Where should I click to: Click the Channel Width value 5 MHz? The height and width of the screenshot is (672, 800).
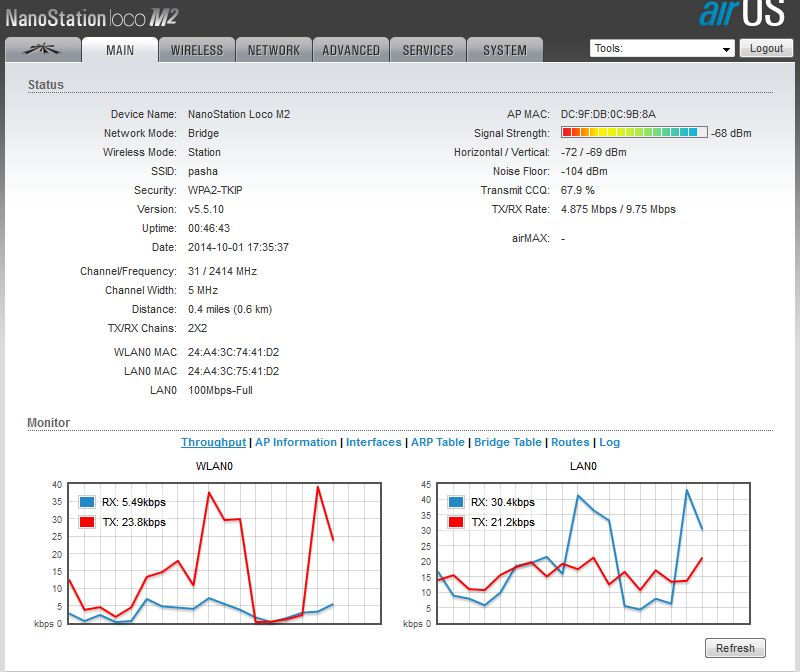tap(203, 290)
